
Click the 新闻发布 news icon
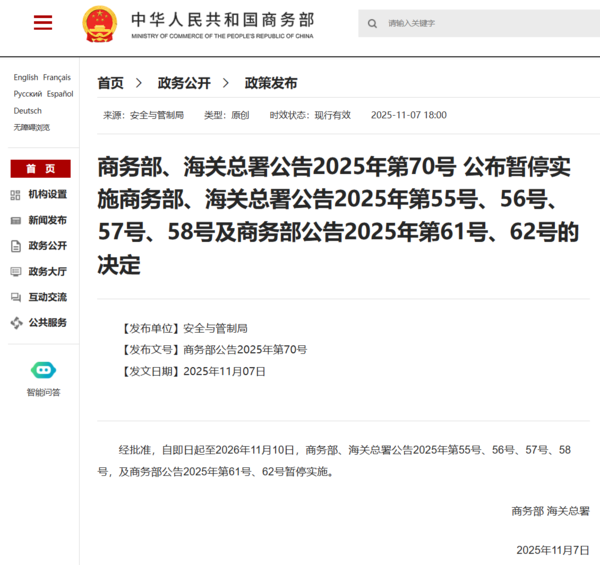[x=16, y=220]
